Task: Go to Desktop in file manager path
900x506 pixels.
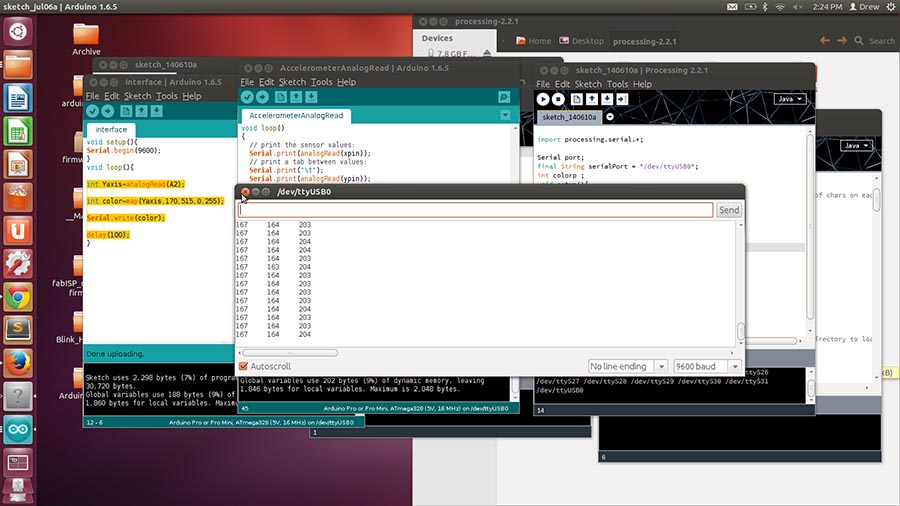Action: pyautogui.click(x=581, y=41)
